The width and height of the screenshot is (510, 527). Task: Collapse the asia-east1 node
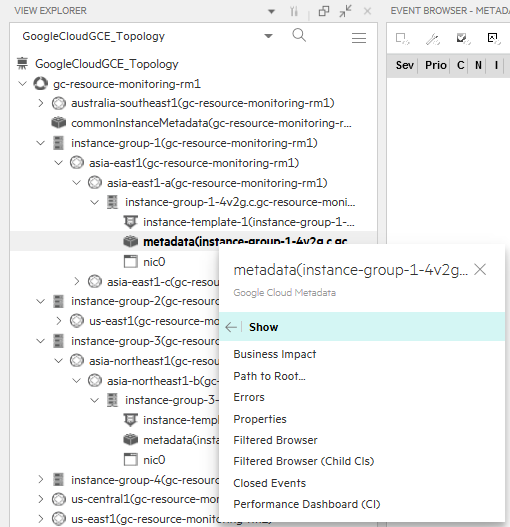59,163
